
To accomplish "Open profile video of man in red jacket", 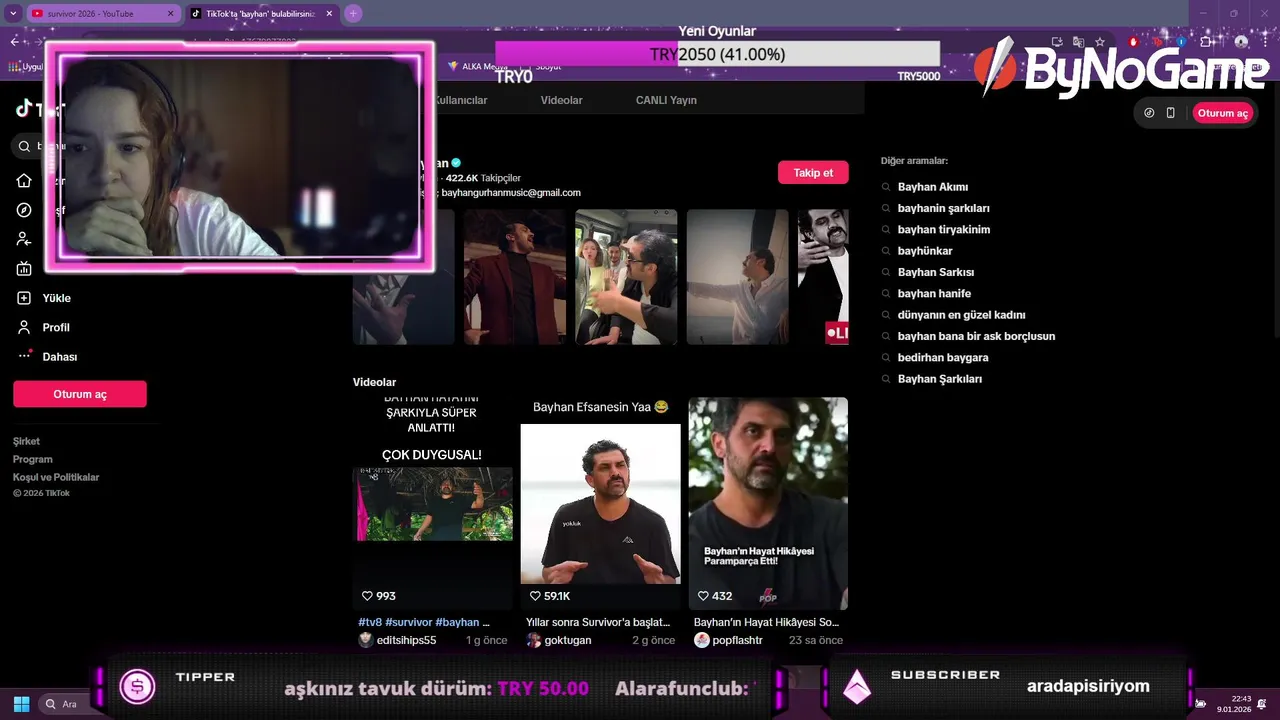I will point(514,277).
